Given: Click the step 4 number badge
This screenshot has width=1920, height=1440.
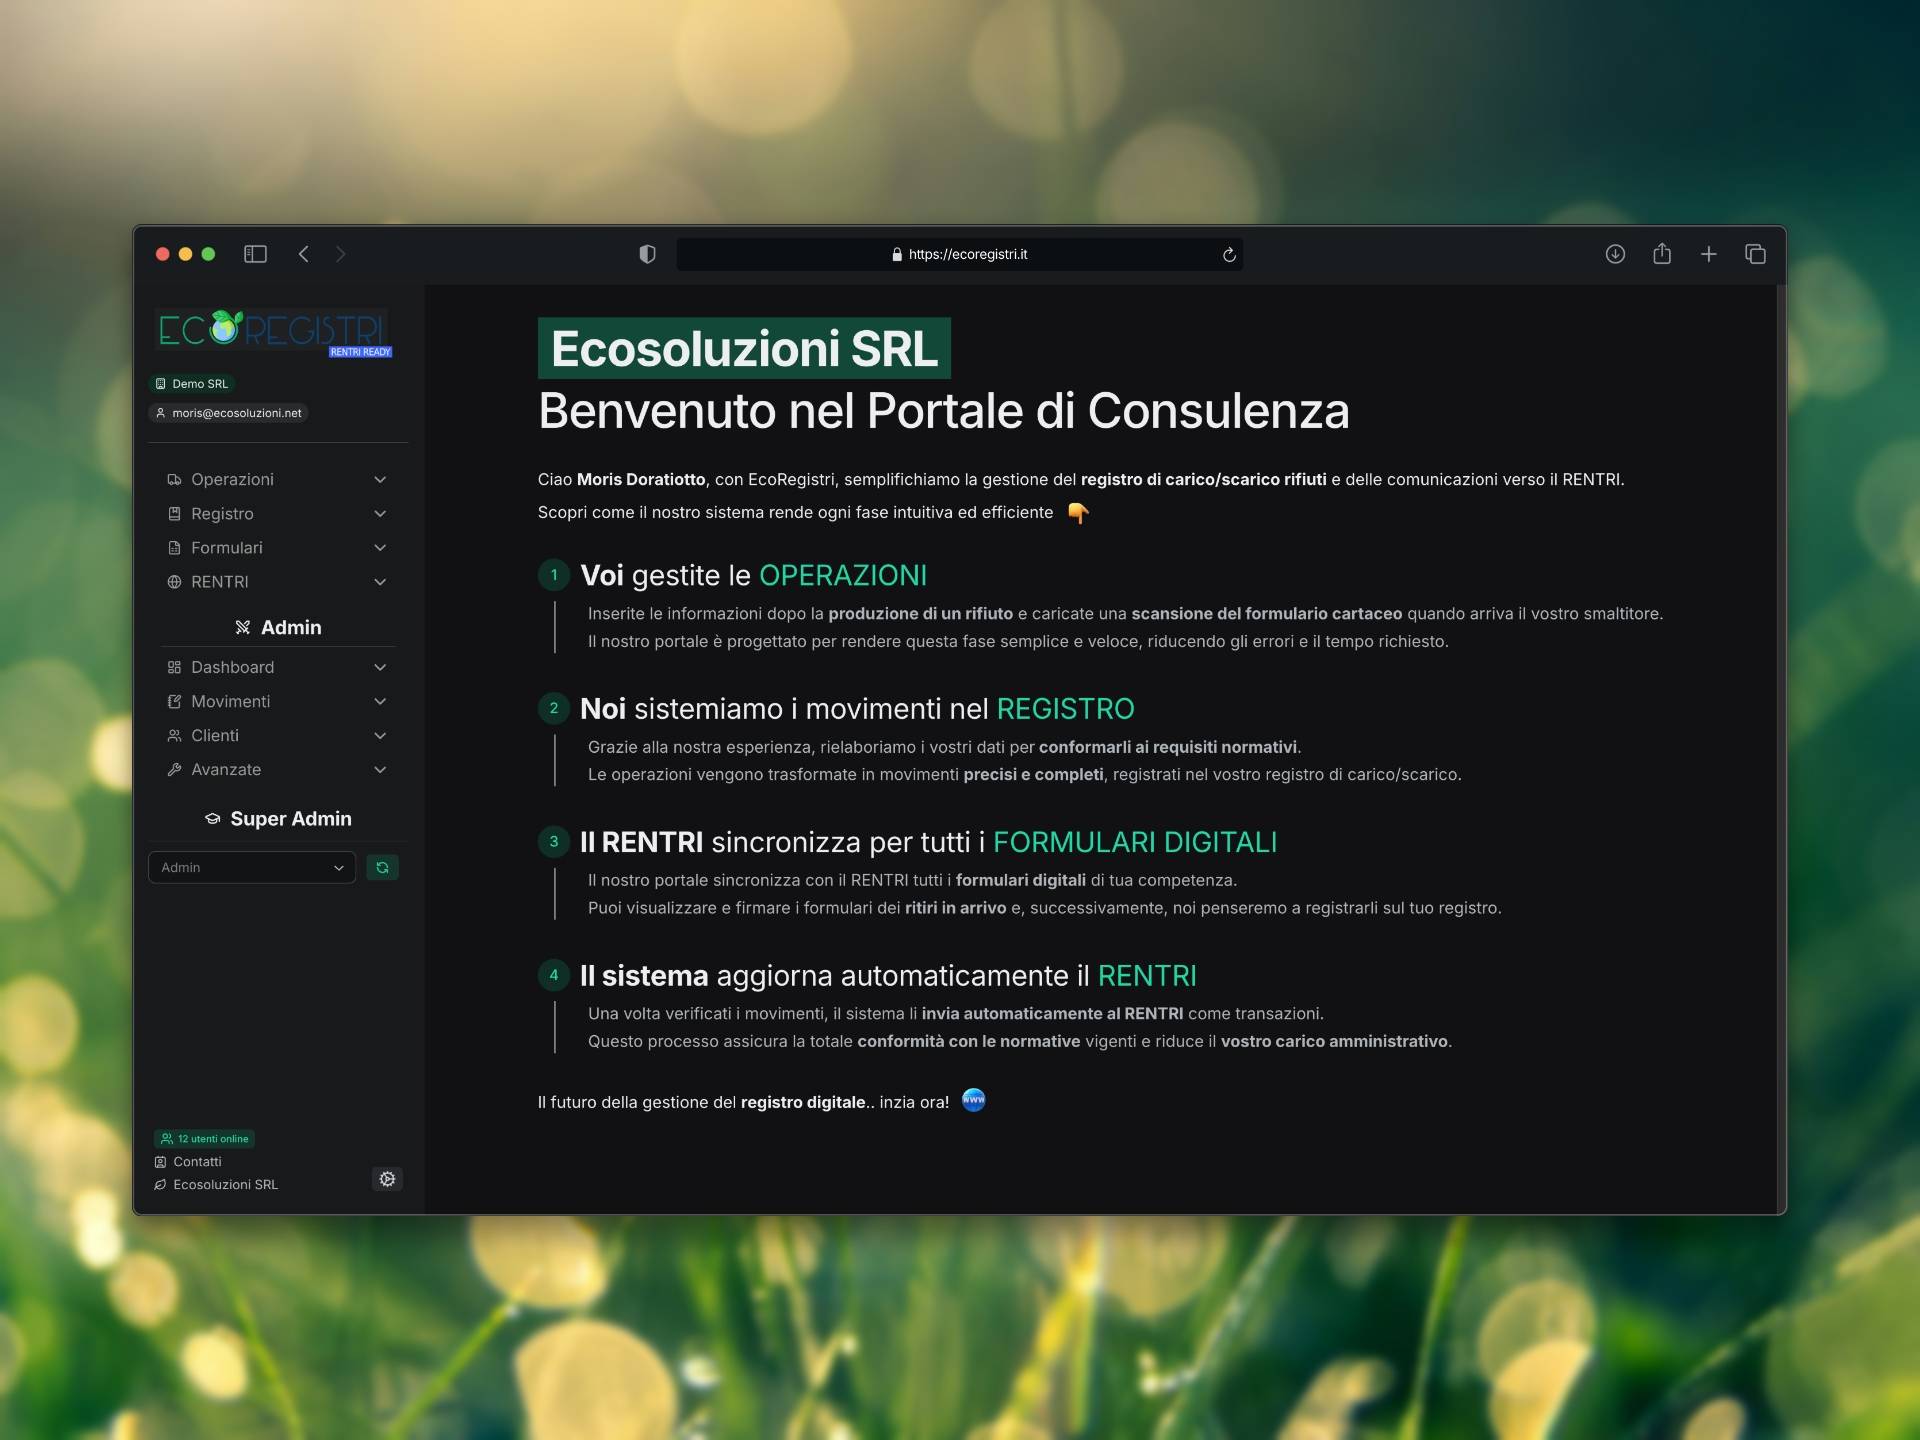Looking at the screenshot, I should point(554,975).
